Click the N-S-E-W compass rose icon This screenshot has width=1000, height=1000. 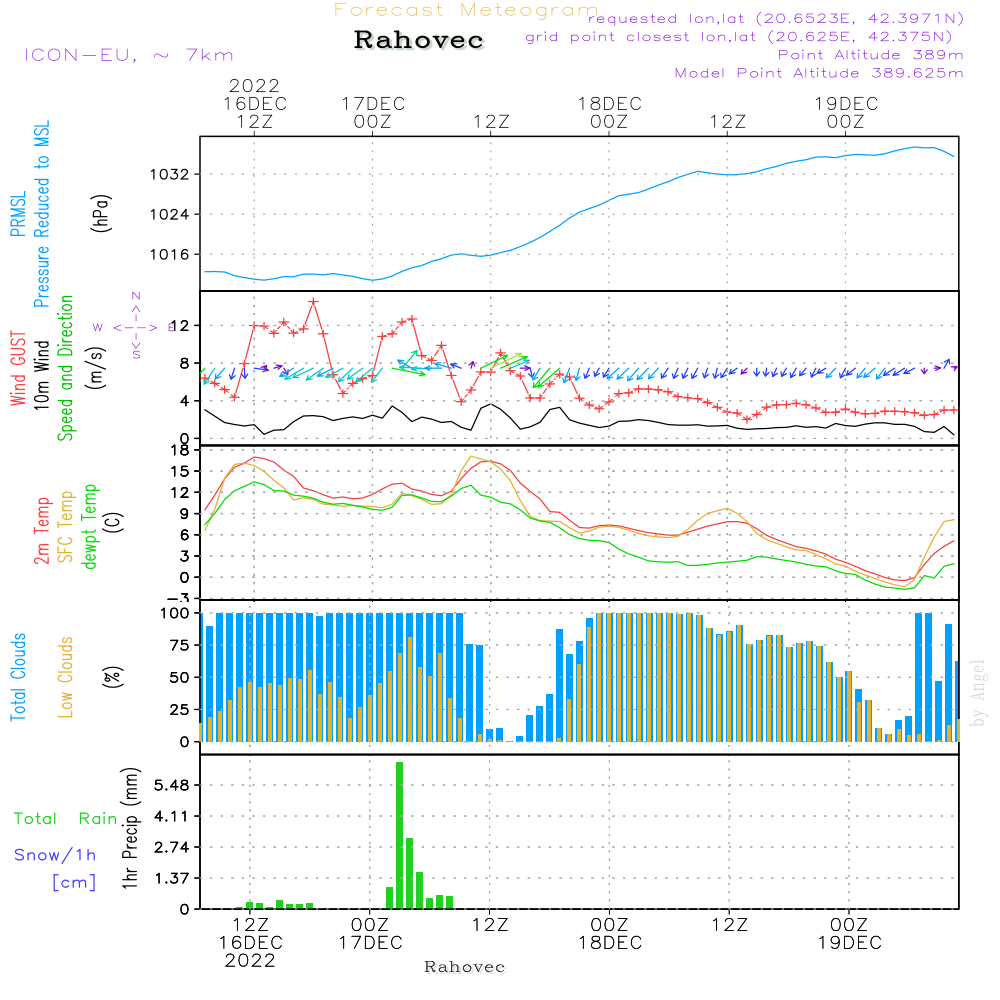point(136,327)
